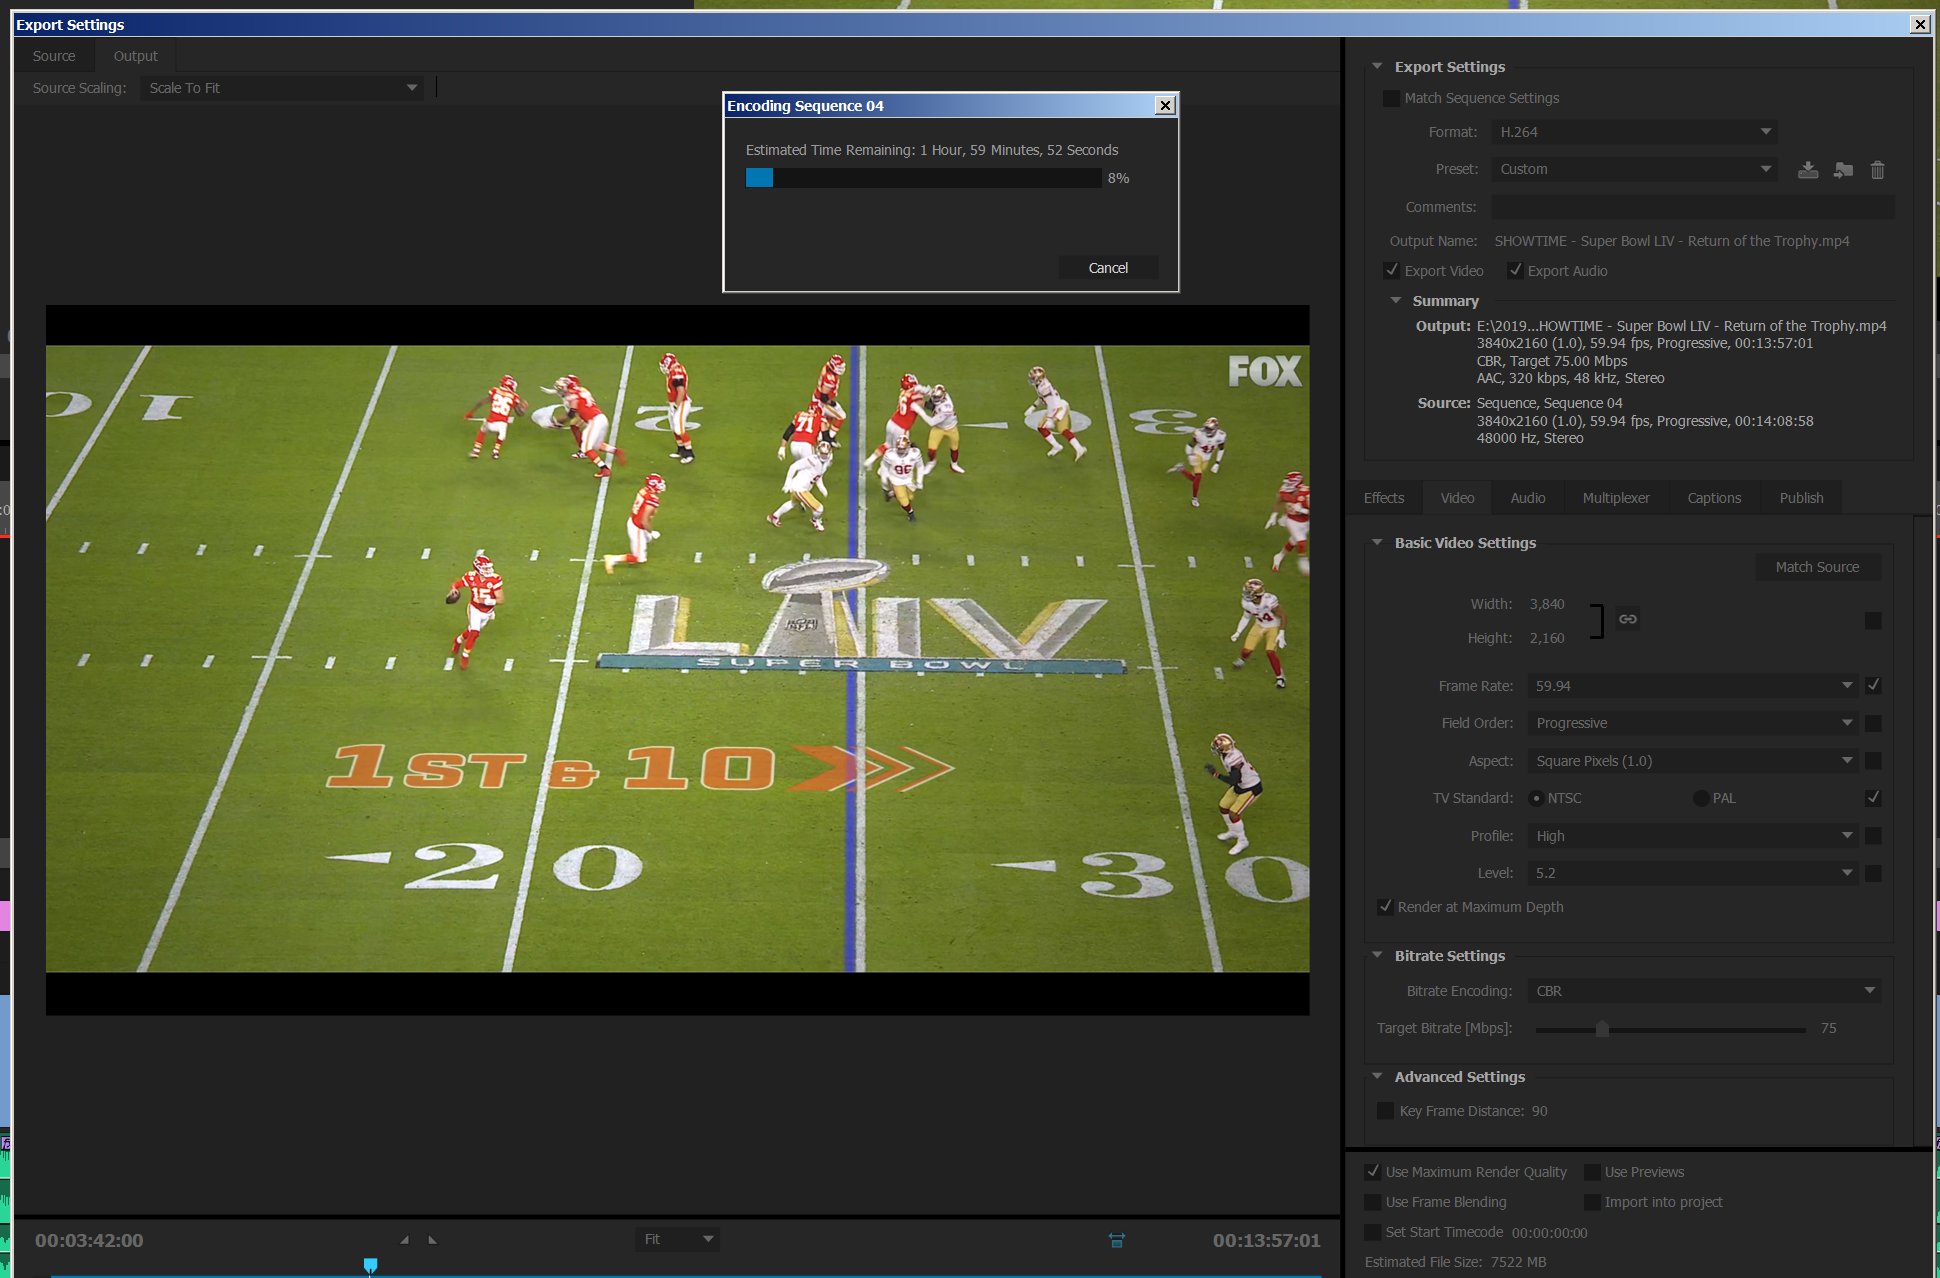Click the Width value 3,840

pos(1547,604)
